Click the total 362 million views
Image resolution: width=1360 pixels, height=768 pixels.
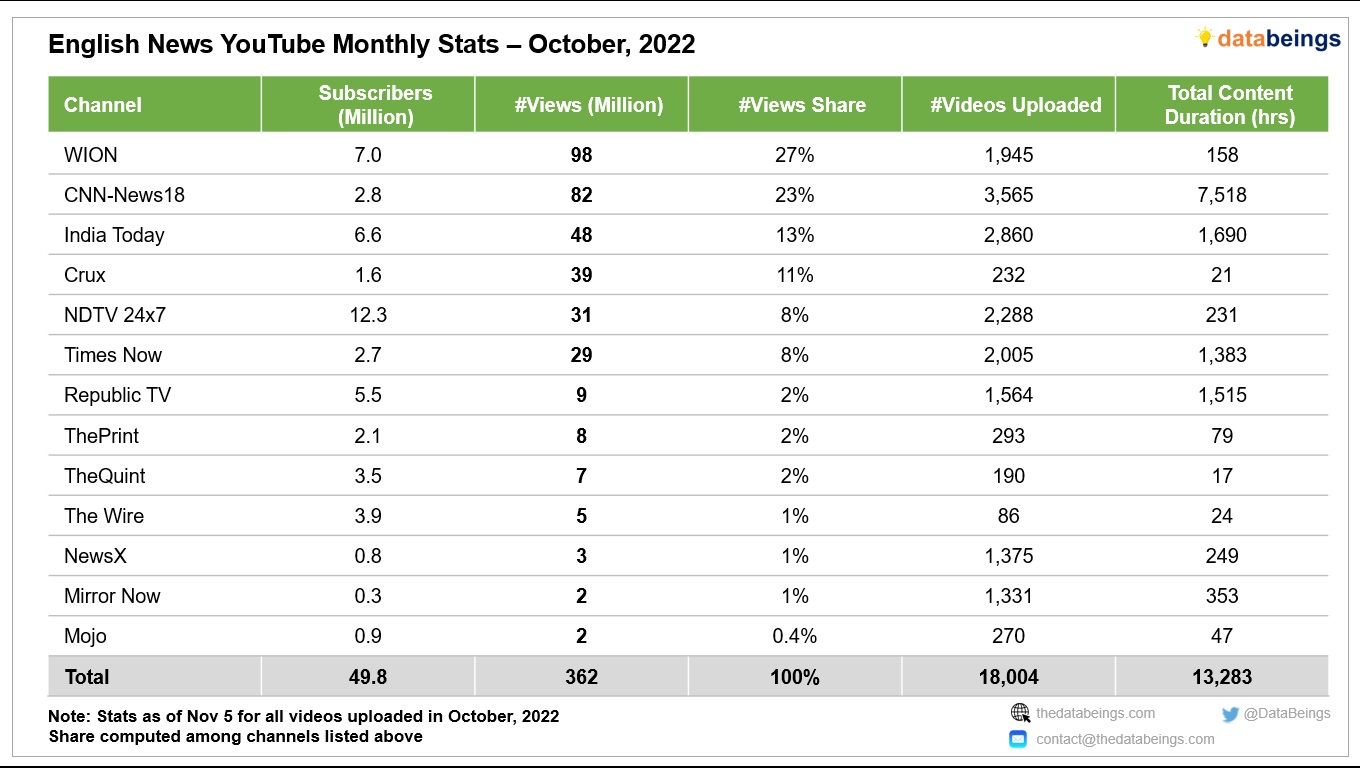pyautogui.click(x=581, y=677)
